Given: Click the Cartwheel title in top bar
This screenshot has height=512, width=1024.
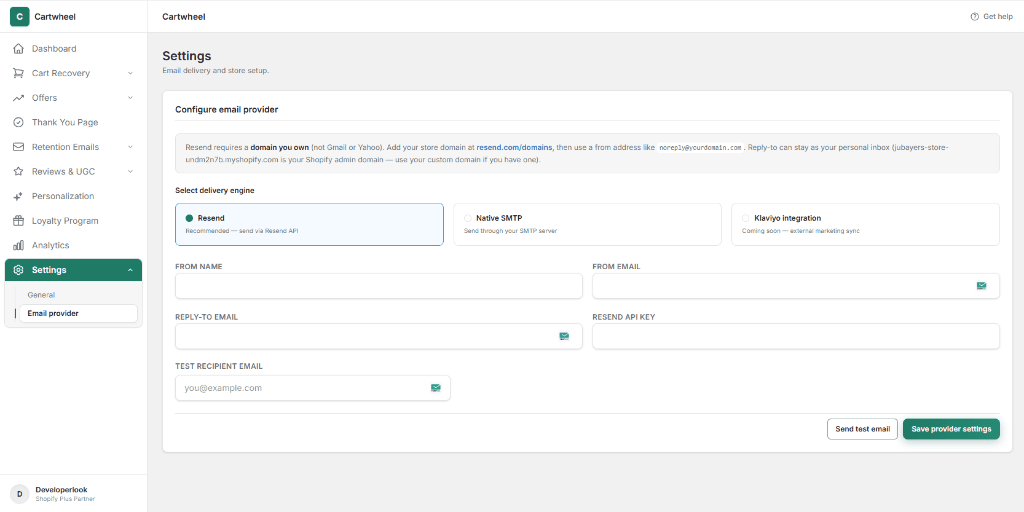Looking at the screenshot, I should [x=184, y=17].
